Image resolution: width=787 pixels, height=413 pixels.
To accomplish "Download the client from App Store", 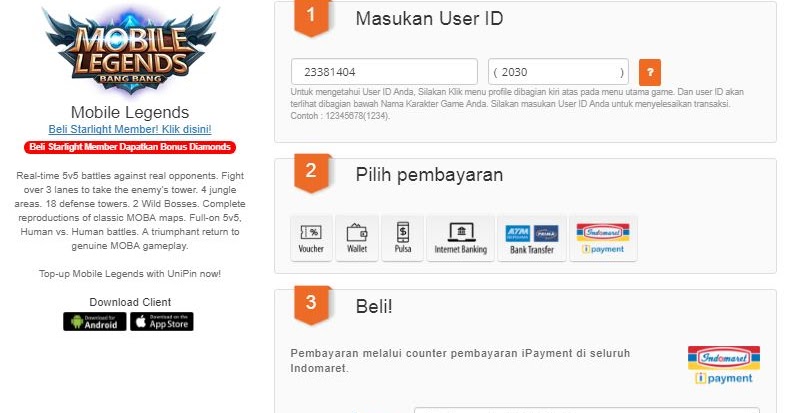I will (x=162, y=322).
